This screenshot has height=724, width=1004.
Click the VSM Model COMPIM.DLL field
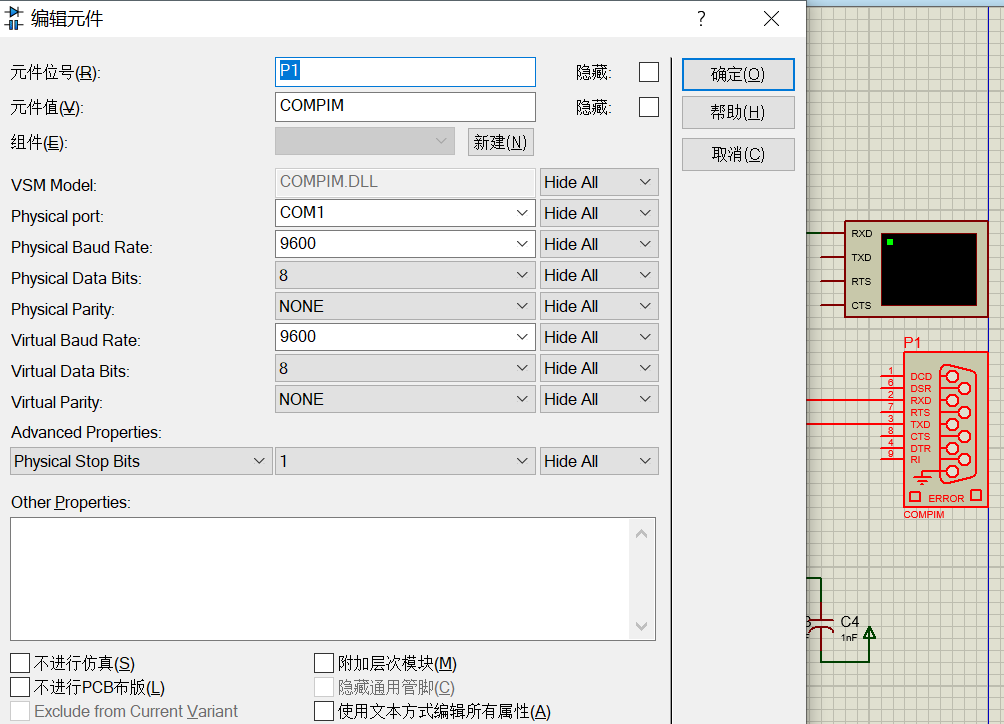pyautogui.click(x=405, y=182)
